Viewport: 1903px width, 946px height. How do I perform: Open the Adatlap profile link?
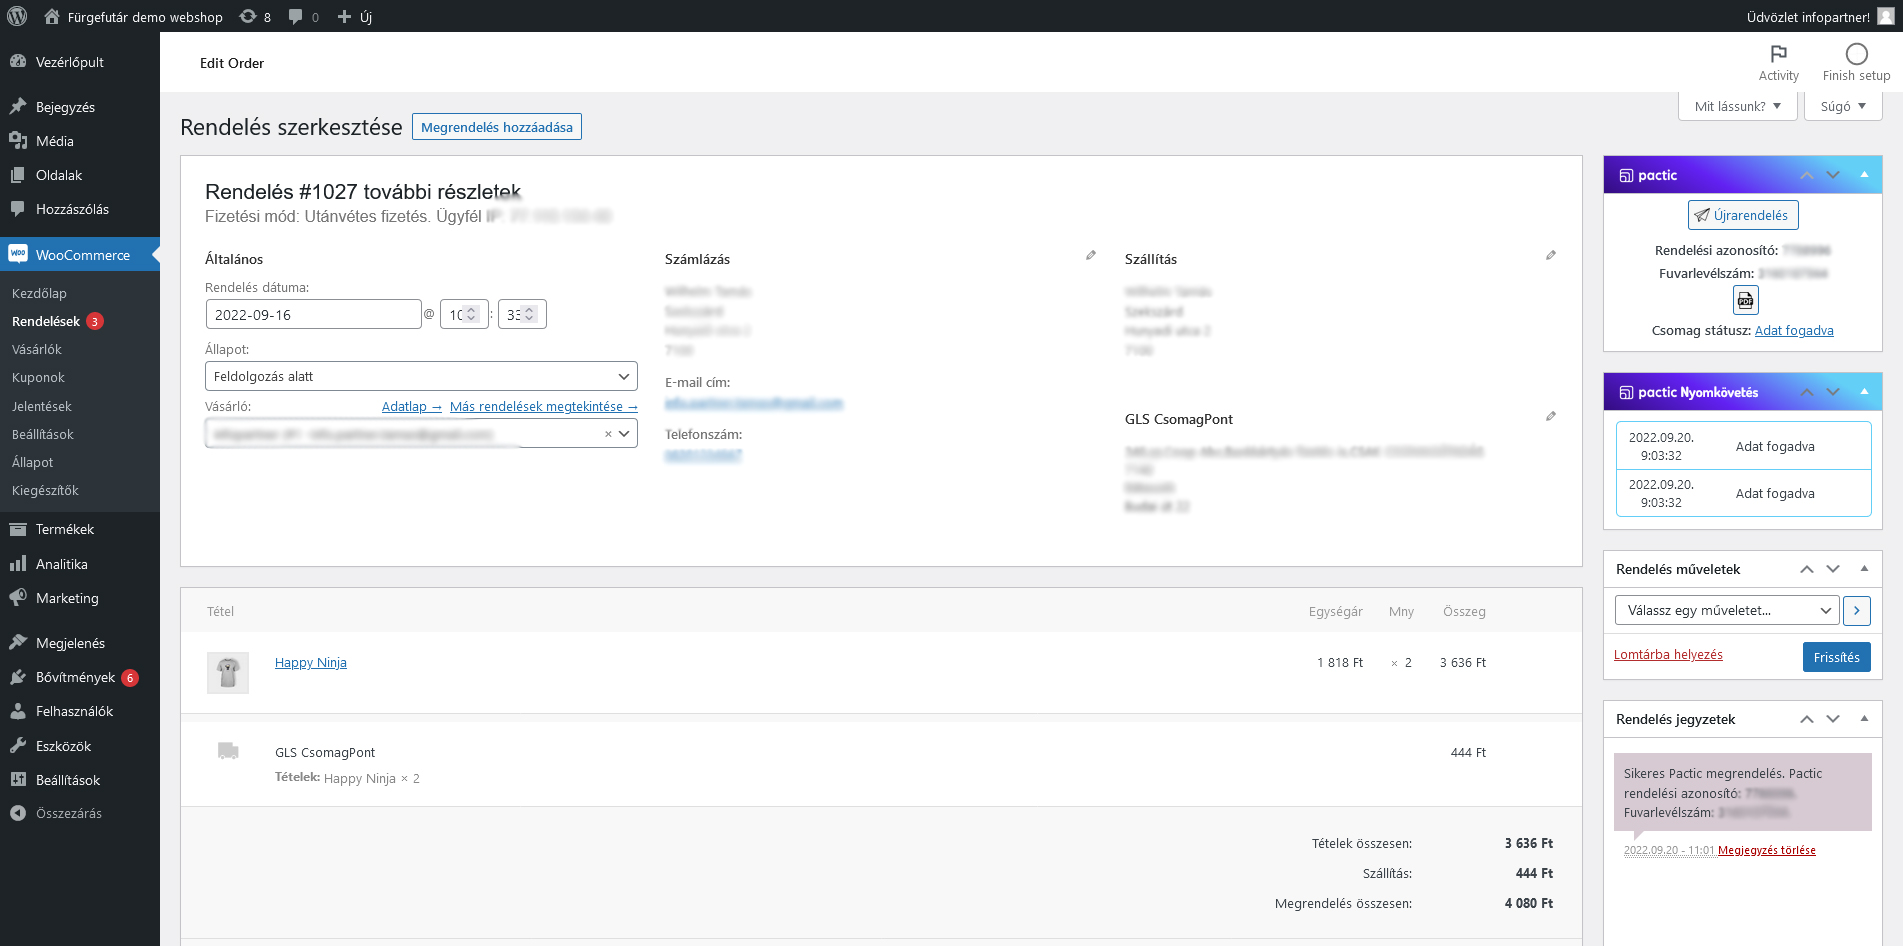[x=411, y=406]
